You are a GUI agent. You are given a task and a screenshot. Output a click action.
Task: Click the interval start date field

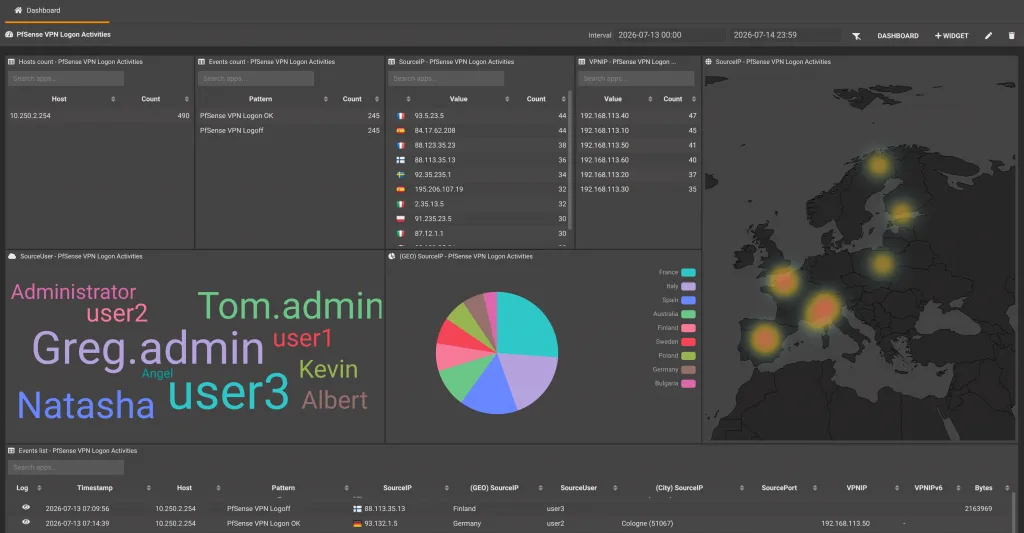click(x=669, y=35)
